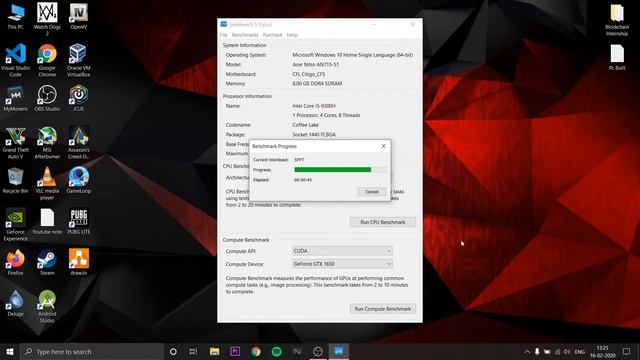Viewport: 640px width, 360px height.
Task: Open the Geekbench Help menu
Action: 292,35
